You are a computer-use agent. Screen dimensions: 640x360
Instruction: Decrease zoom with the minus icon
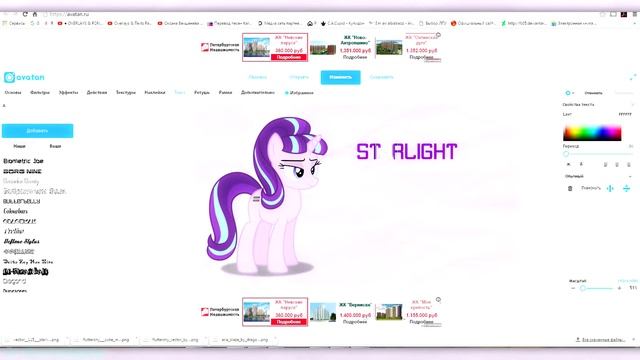[573, 288]
